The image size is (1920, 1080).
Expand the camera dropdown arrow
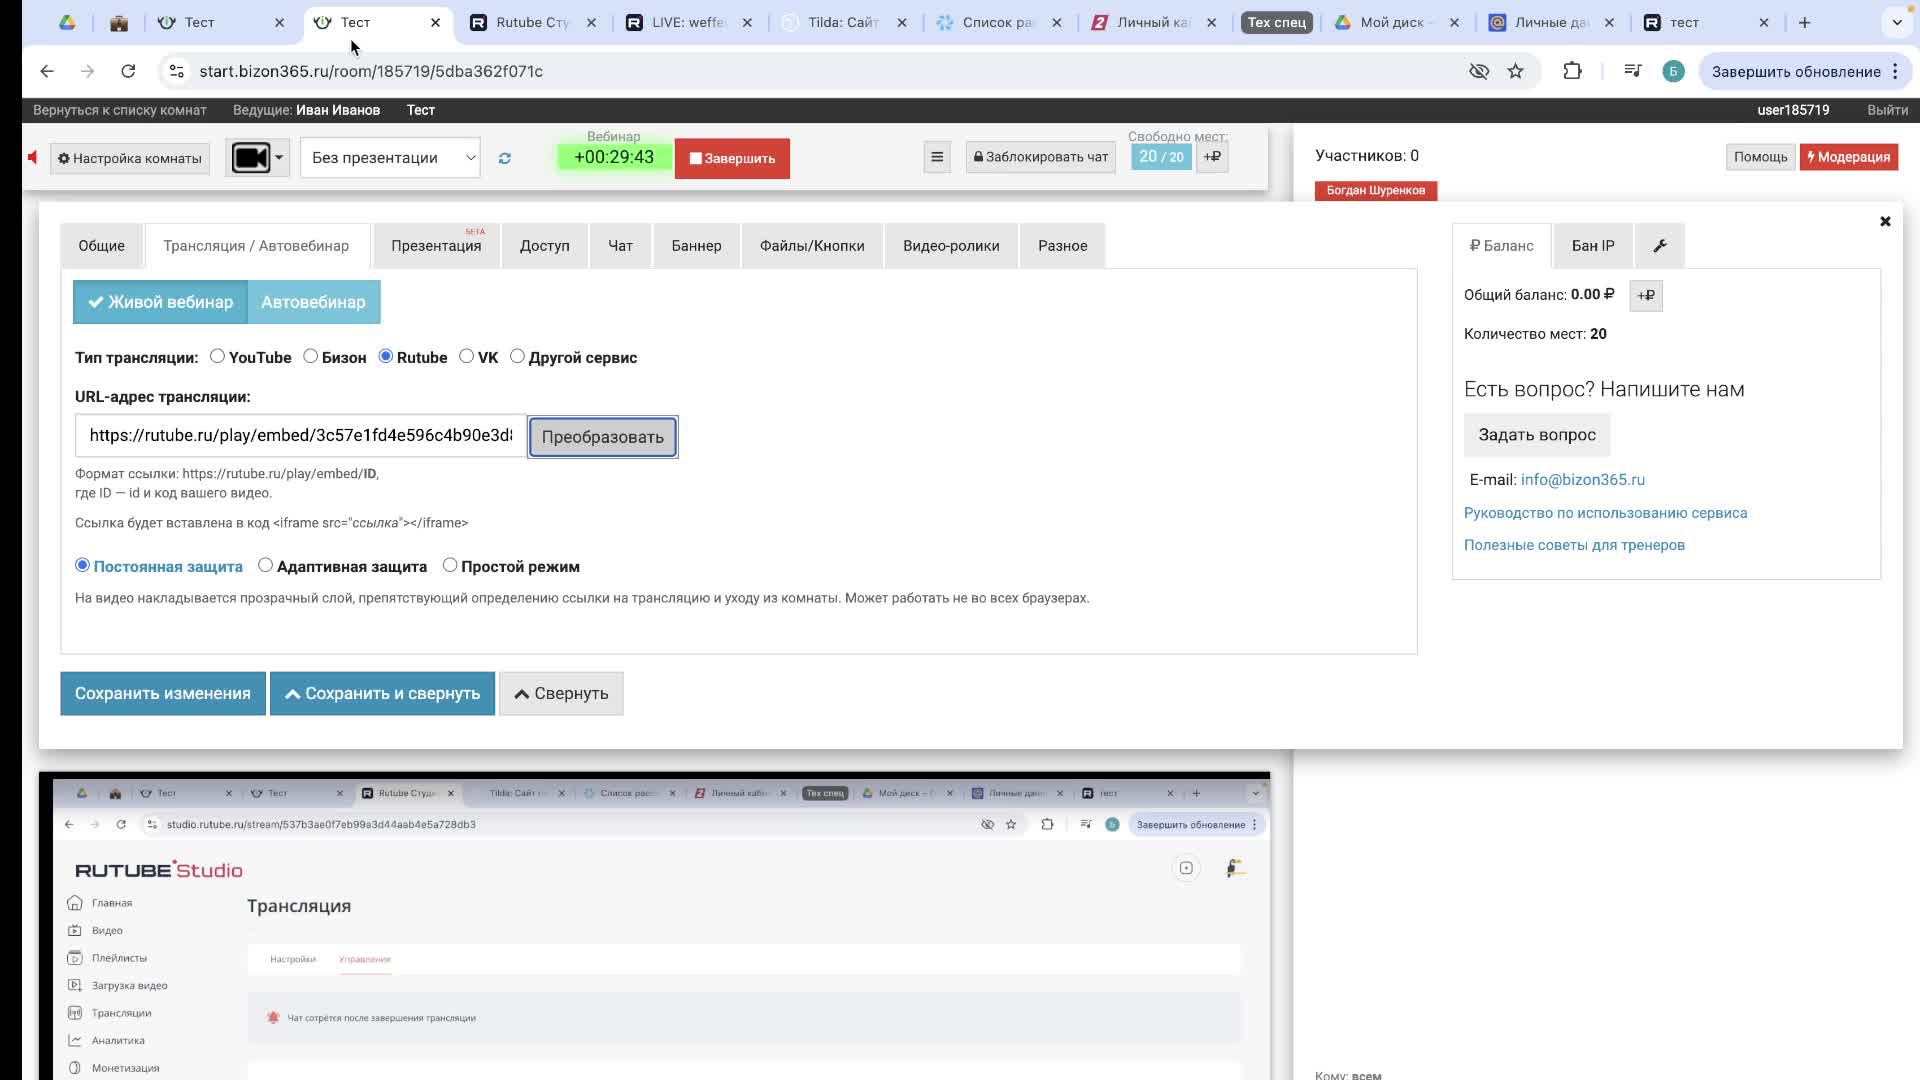point(279,158)
